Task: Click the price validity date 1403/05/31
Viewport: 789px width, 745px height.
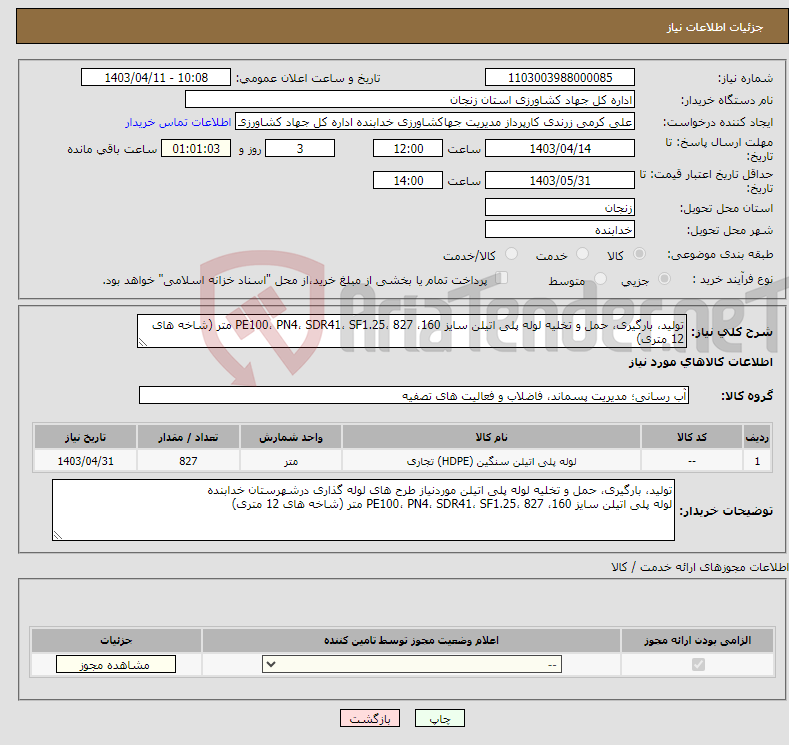Action: click(560, 180)
